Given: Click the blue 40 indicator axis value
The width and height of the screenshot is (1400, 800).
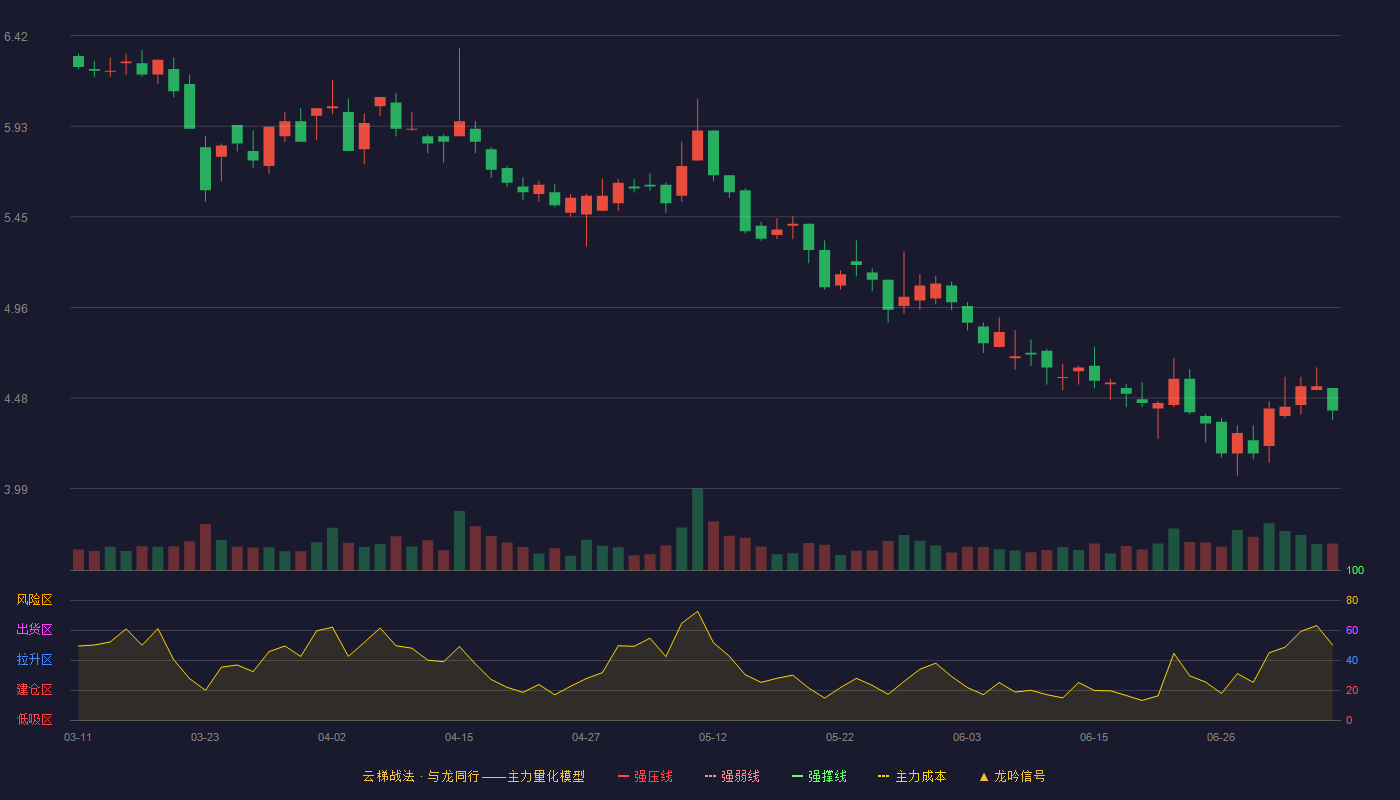Looking at the screenshot, I should click(1352, 660).
